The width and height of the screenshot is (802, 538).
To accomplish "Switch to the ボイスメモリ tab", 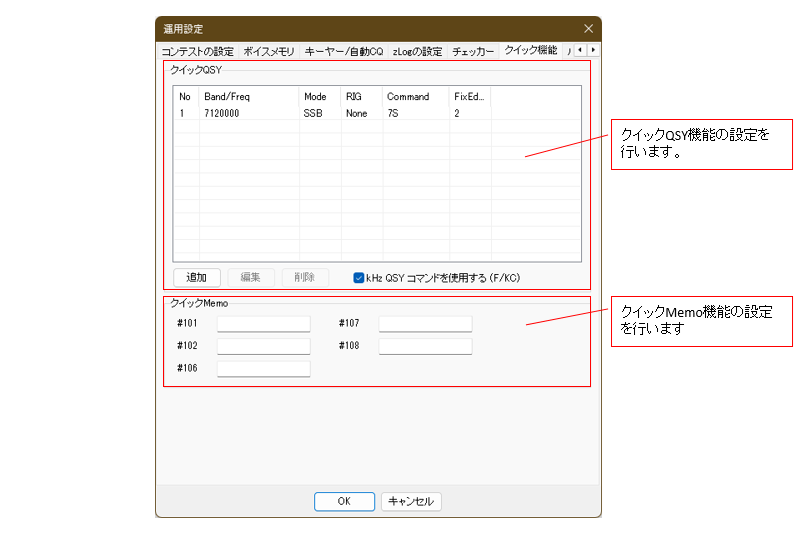I will (x=269, y=52).
